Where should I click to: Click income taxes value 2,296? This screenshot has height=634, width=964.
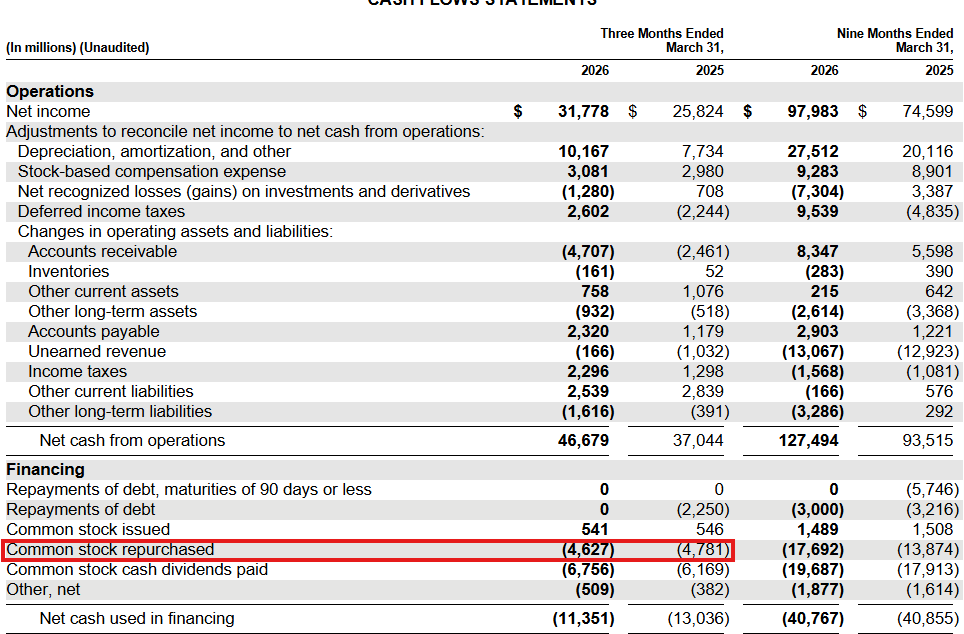tap(588, 371)
